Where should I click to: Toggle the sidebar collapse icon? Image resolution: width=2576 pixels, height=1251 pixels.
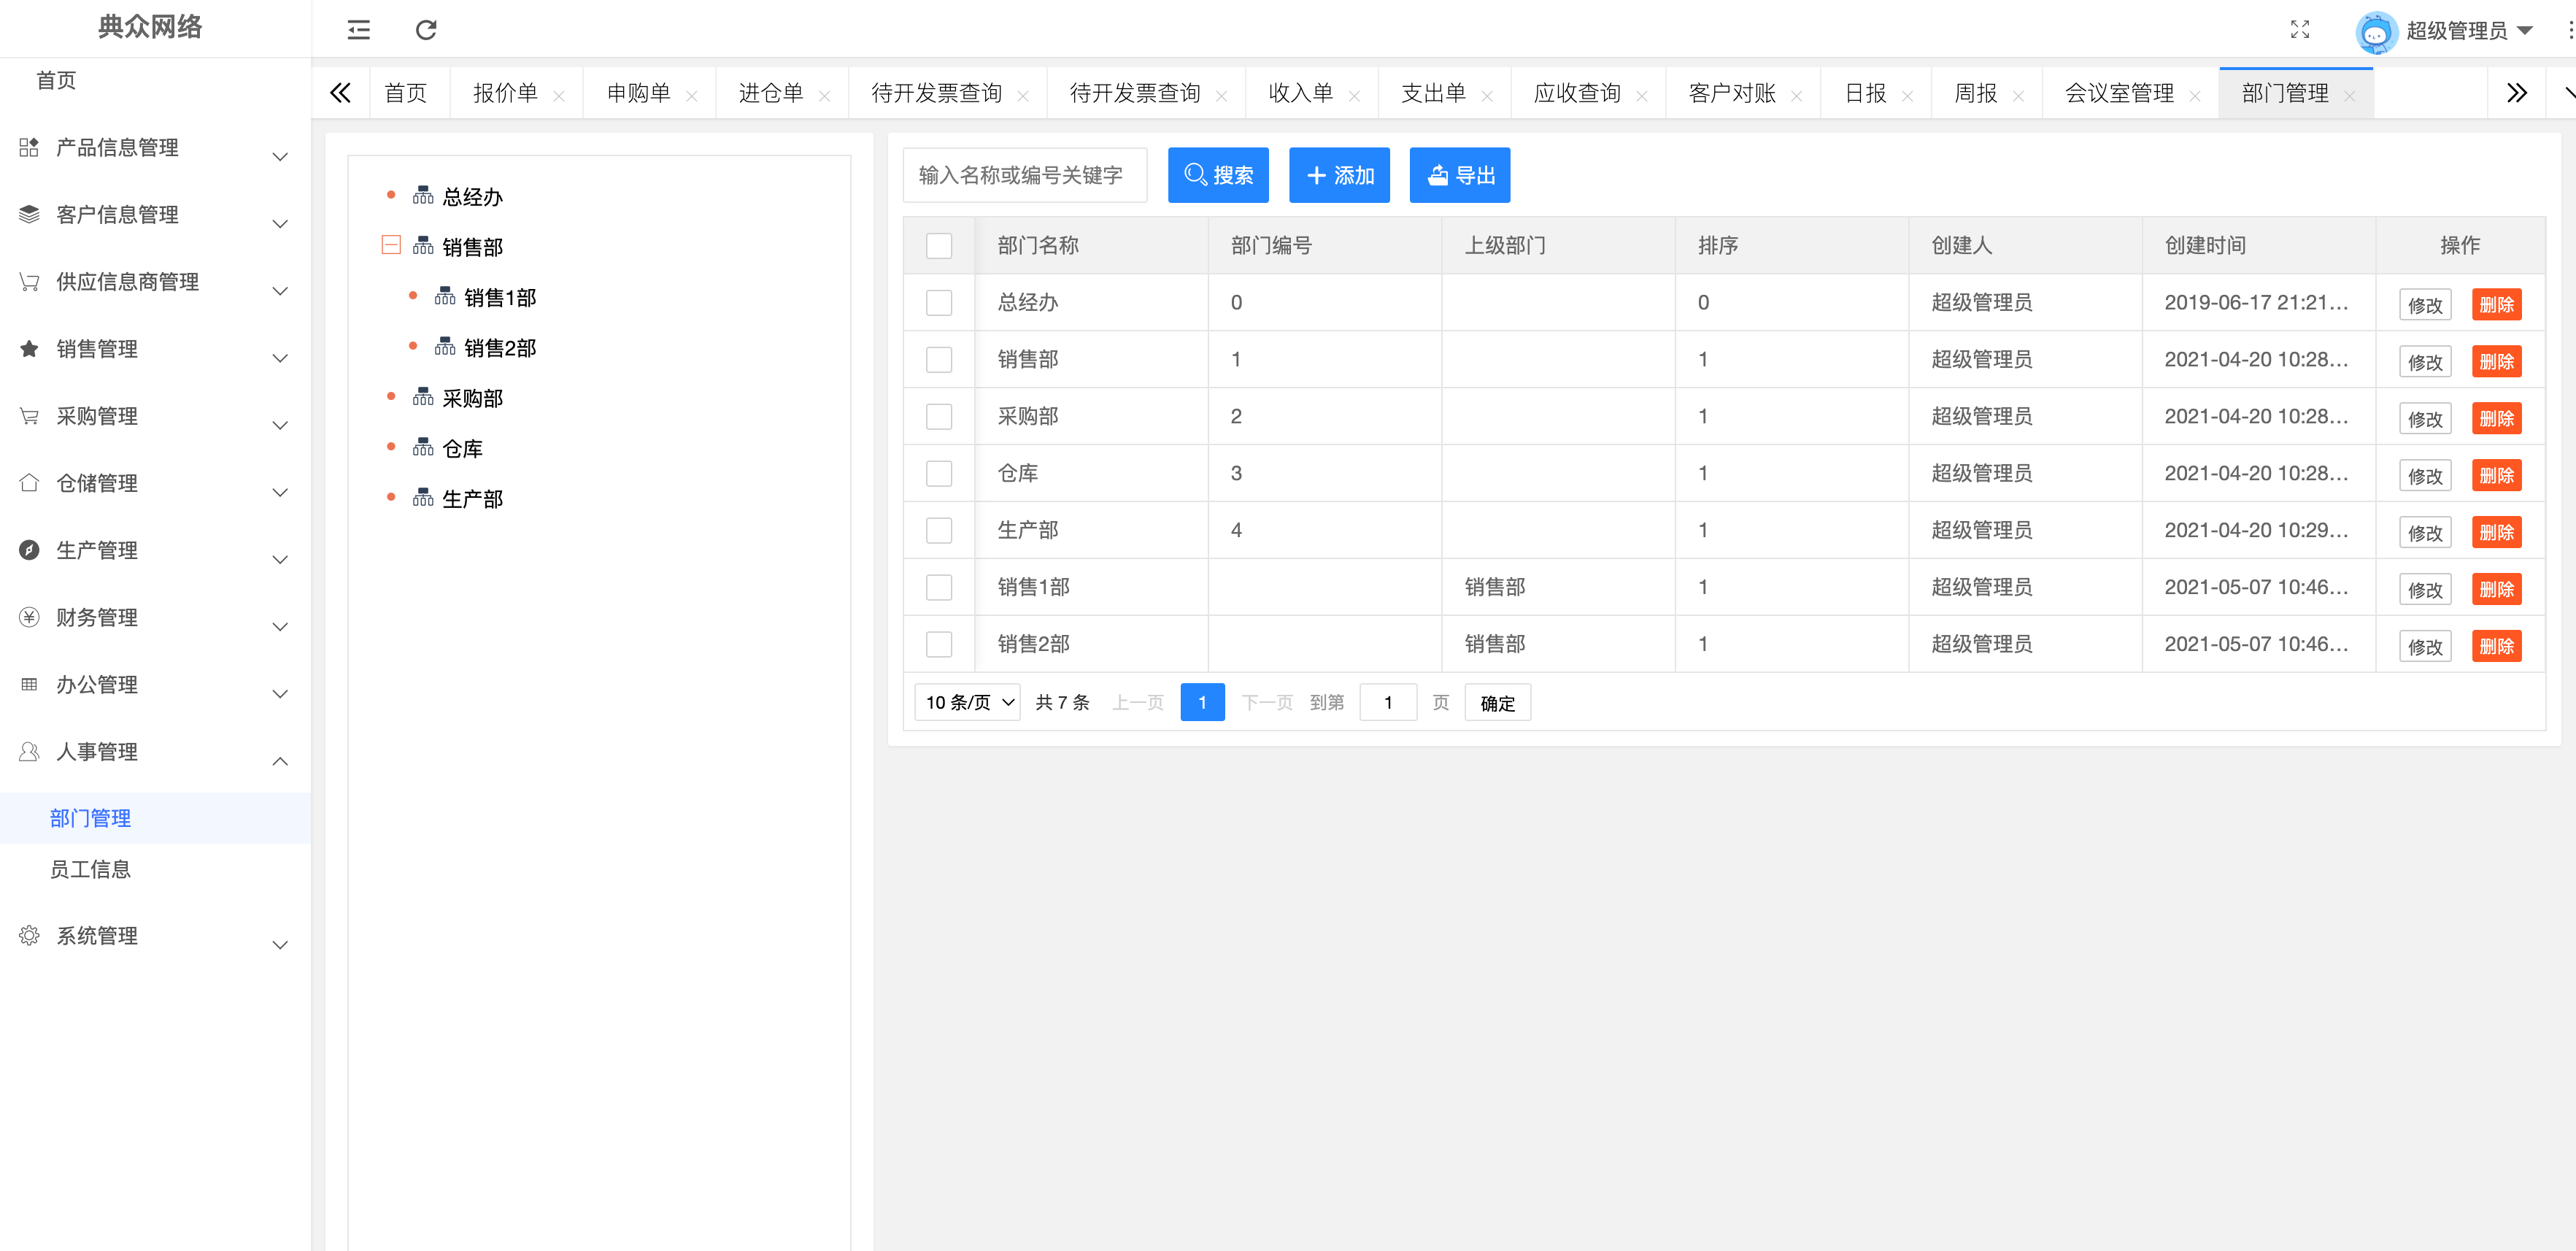(x=358, y=30)
